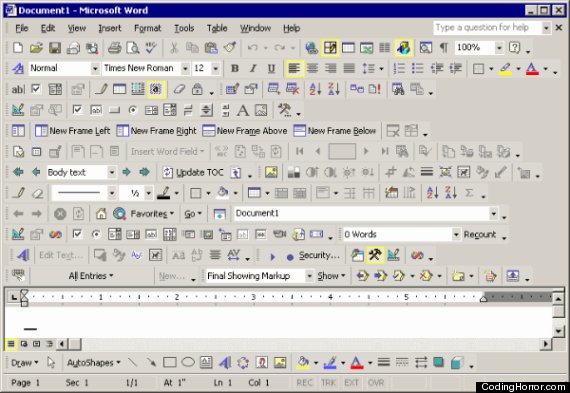
Task: Click the yellow Highlight color button
Action: tap(505, 68)
